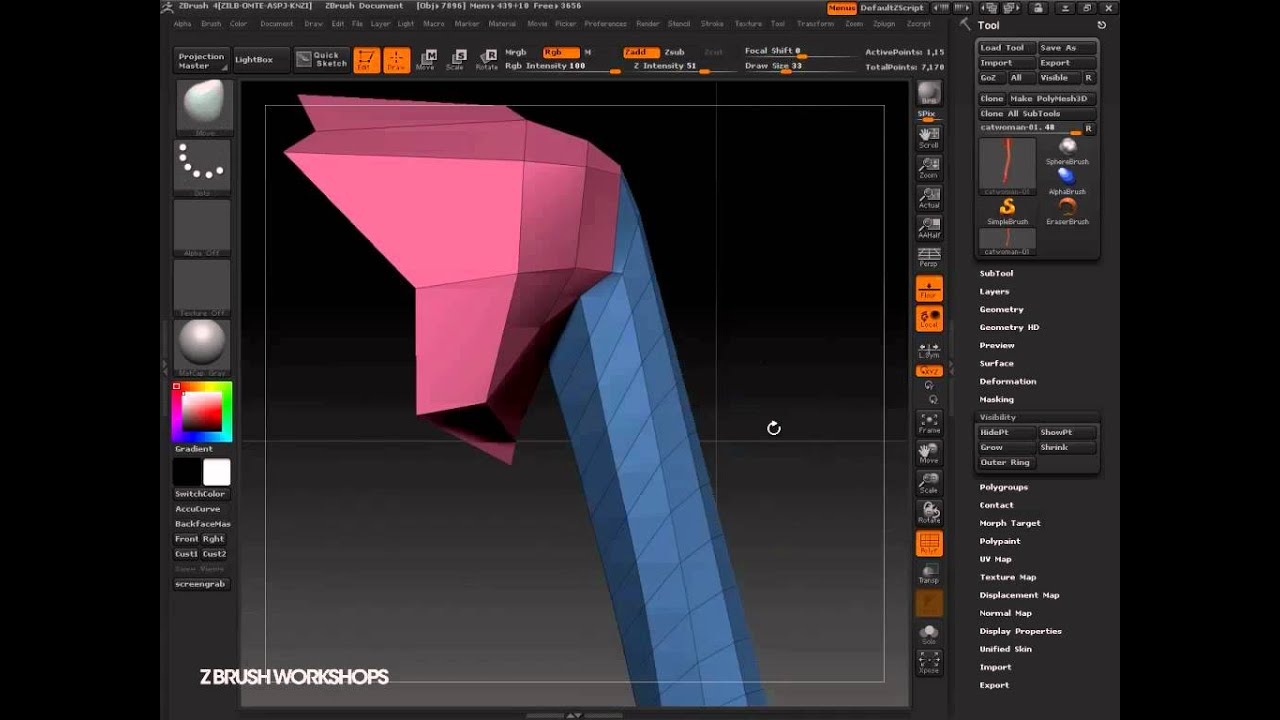
Task: Toggle L.Sym local symmetry
Action: (x=929, y=350)
